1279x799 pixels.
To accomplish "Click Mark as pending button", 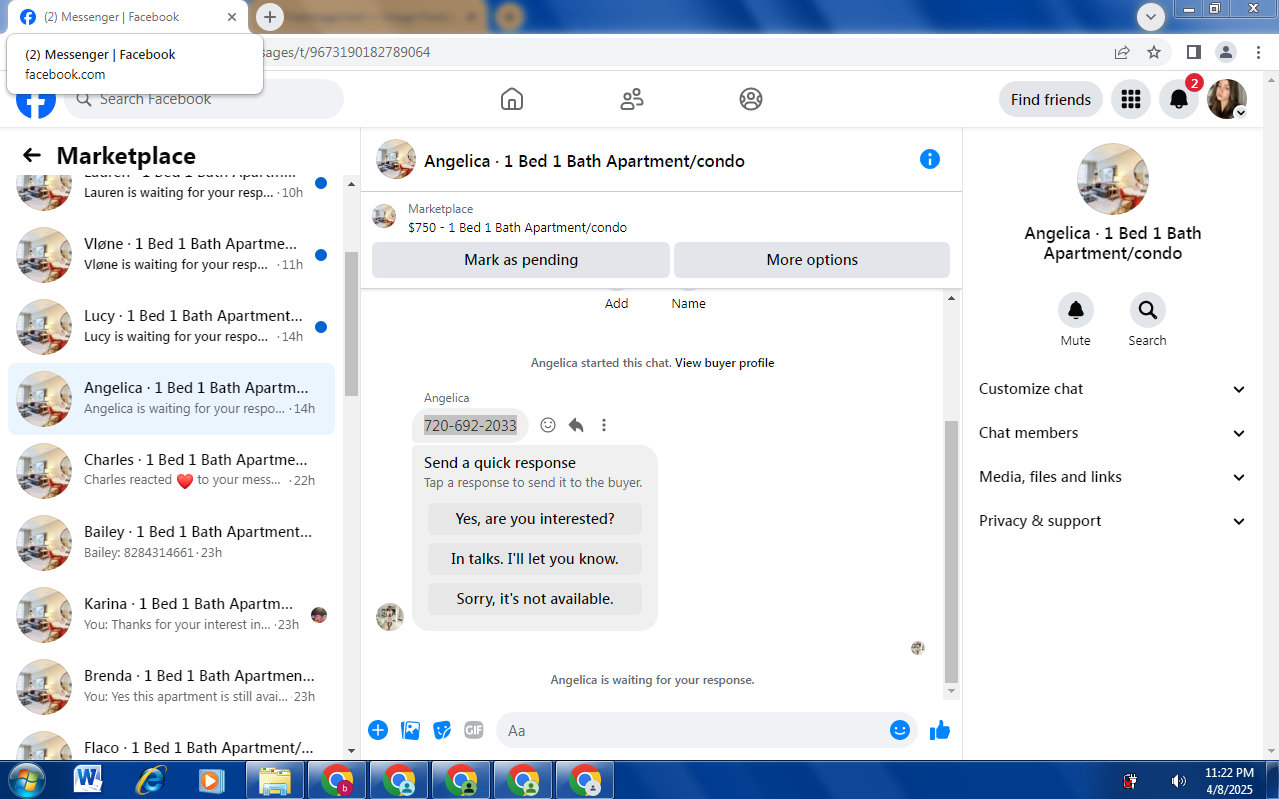I will [521, 260].
